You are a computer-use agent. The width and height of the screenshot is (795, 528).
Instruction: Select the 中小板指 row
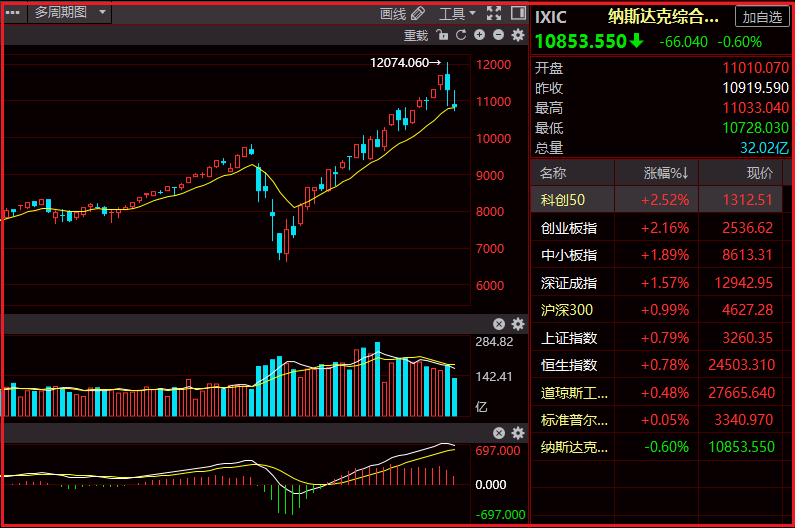pyautogui.click(x=657, y=255)
